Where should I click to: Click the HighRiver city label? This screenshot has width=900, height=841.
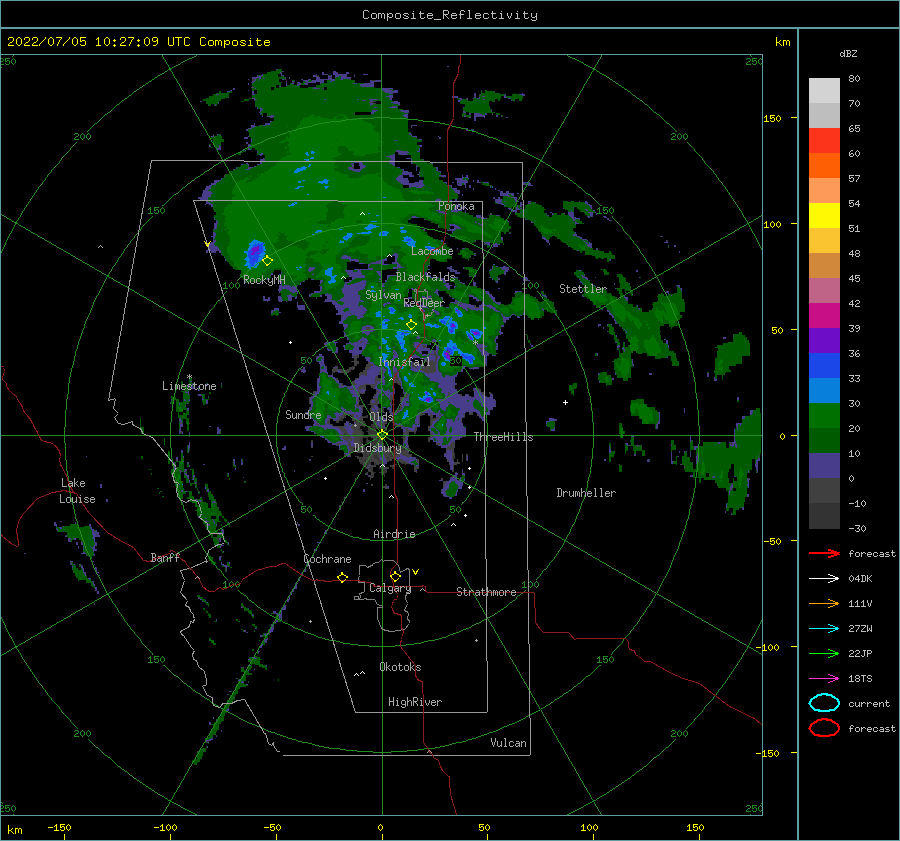415,702
